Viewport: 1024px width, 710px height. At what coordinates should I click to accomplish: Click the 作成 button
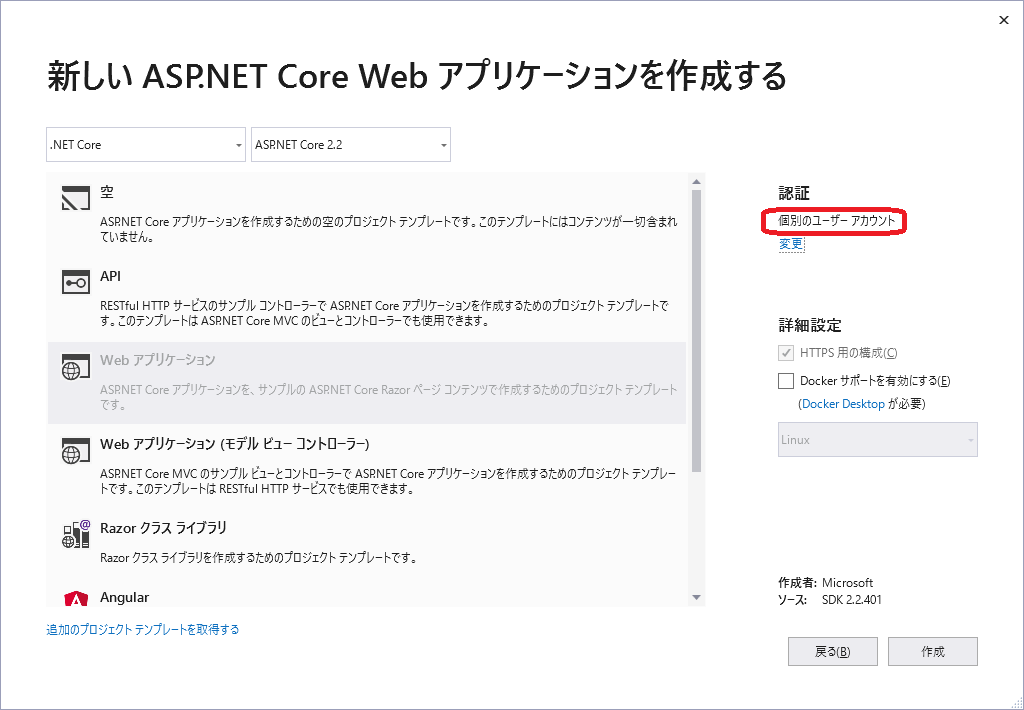click(x=933, y=651)
